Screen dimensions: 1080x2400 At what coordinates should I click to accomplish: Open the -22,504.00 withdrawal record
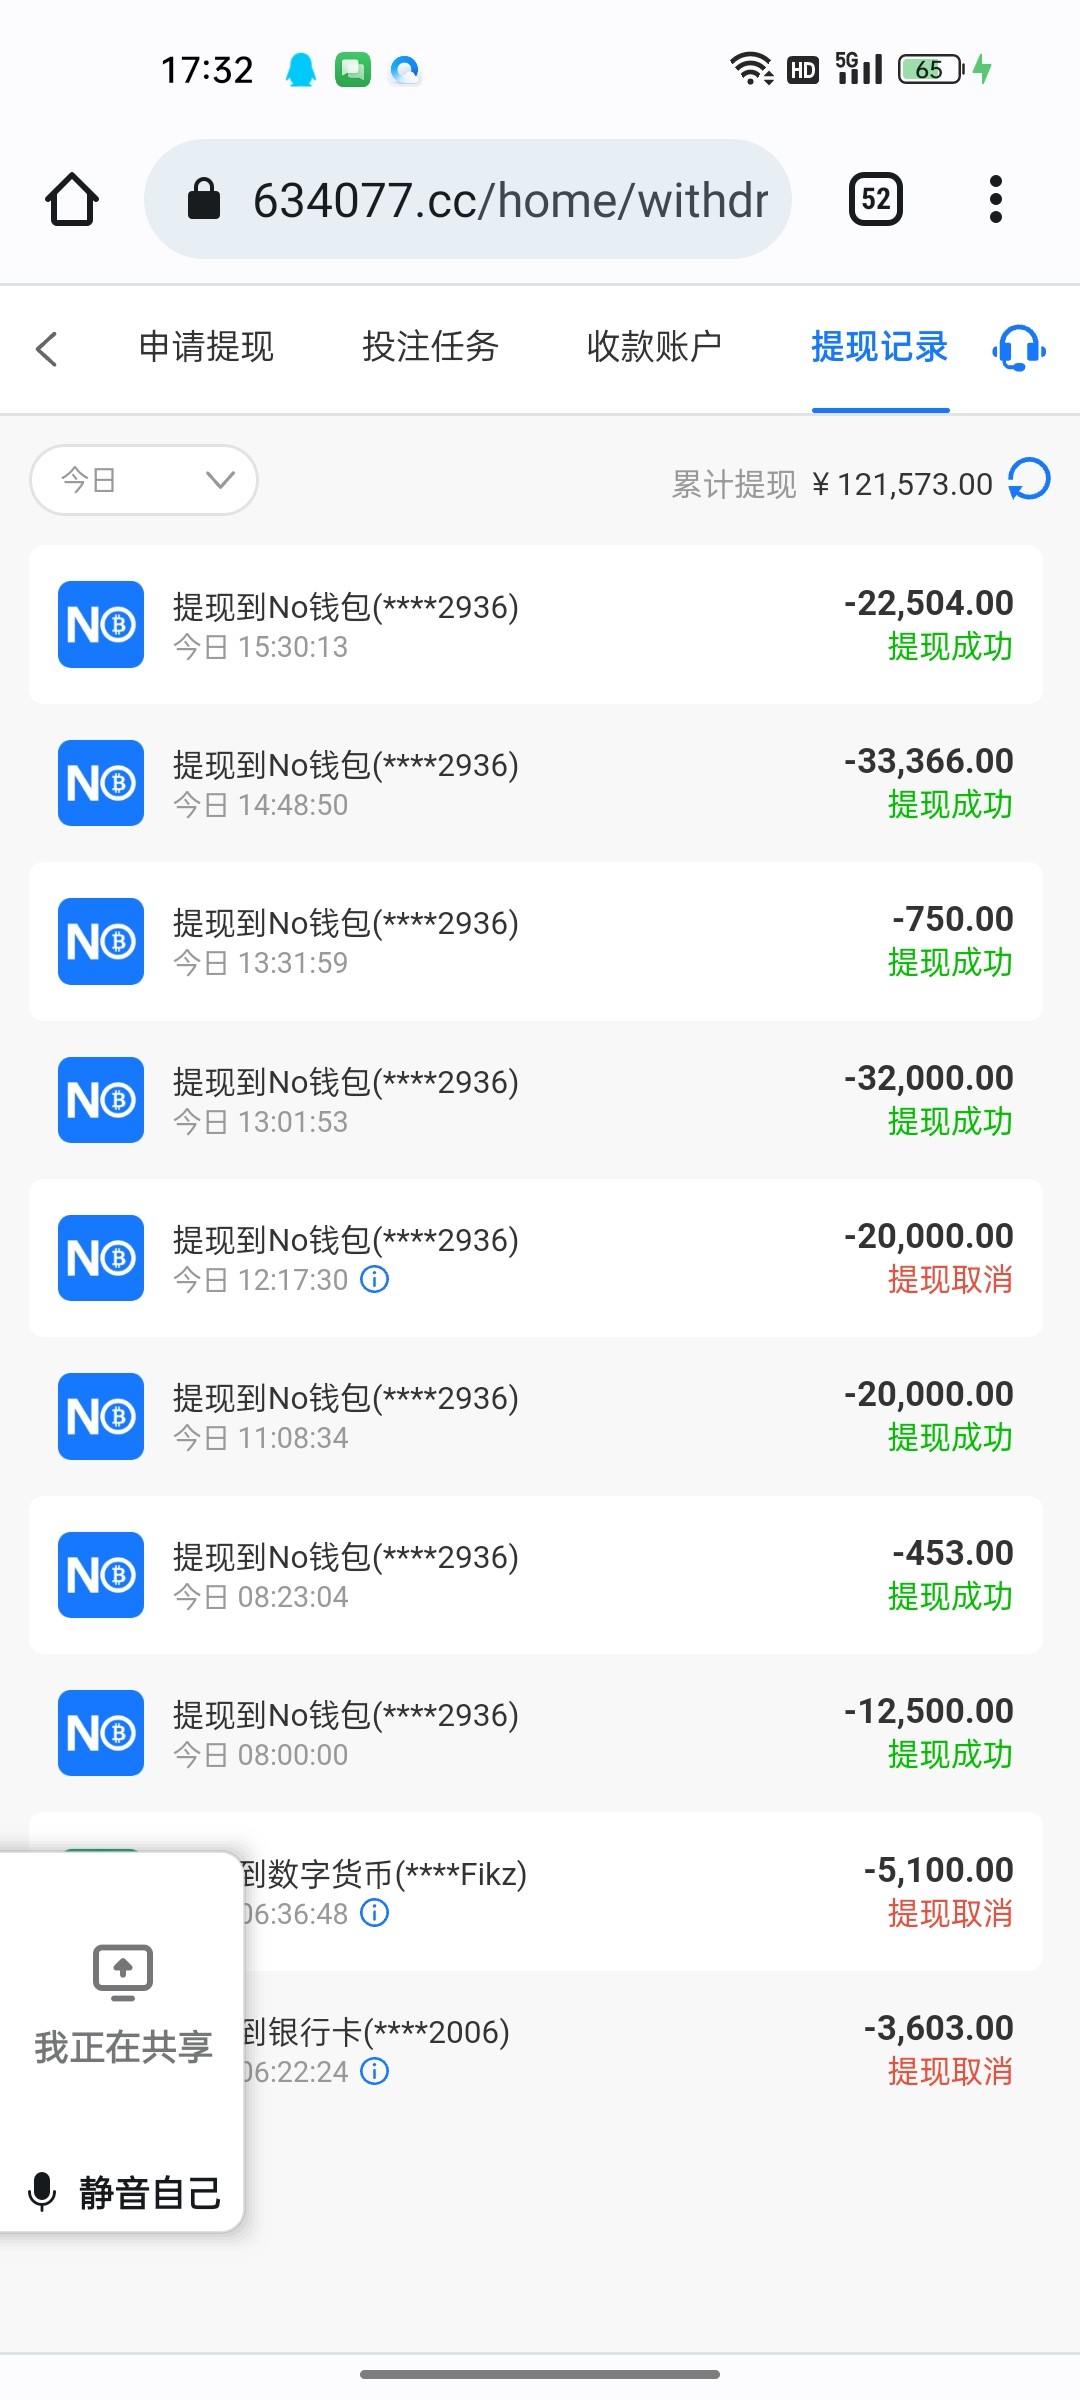536,625
